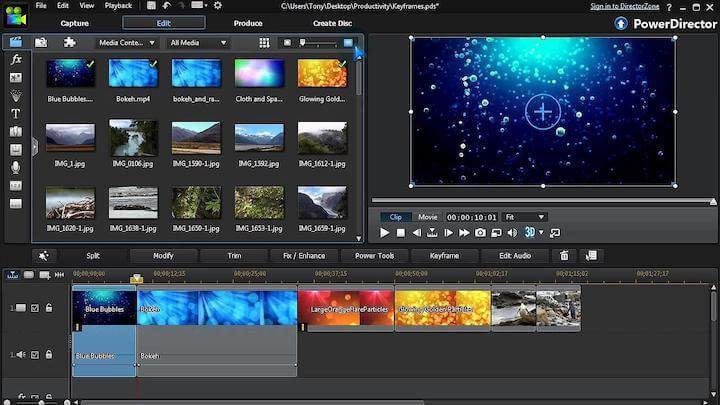Screen dimensions: 720x405
Task: Click the Save project icon in top bar
Action: 151,6
